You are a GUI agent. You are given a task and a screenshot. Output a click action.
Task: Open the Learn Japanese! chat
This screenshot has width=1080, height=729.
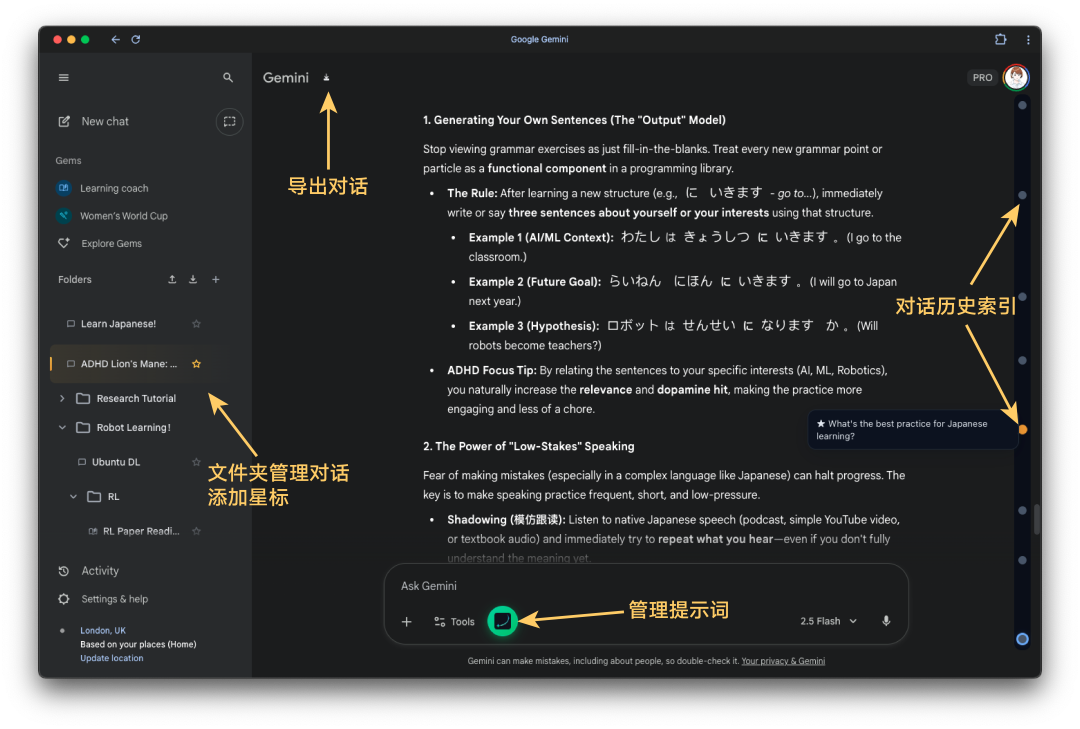point(118,324)
